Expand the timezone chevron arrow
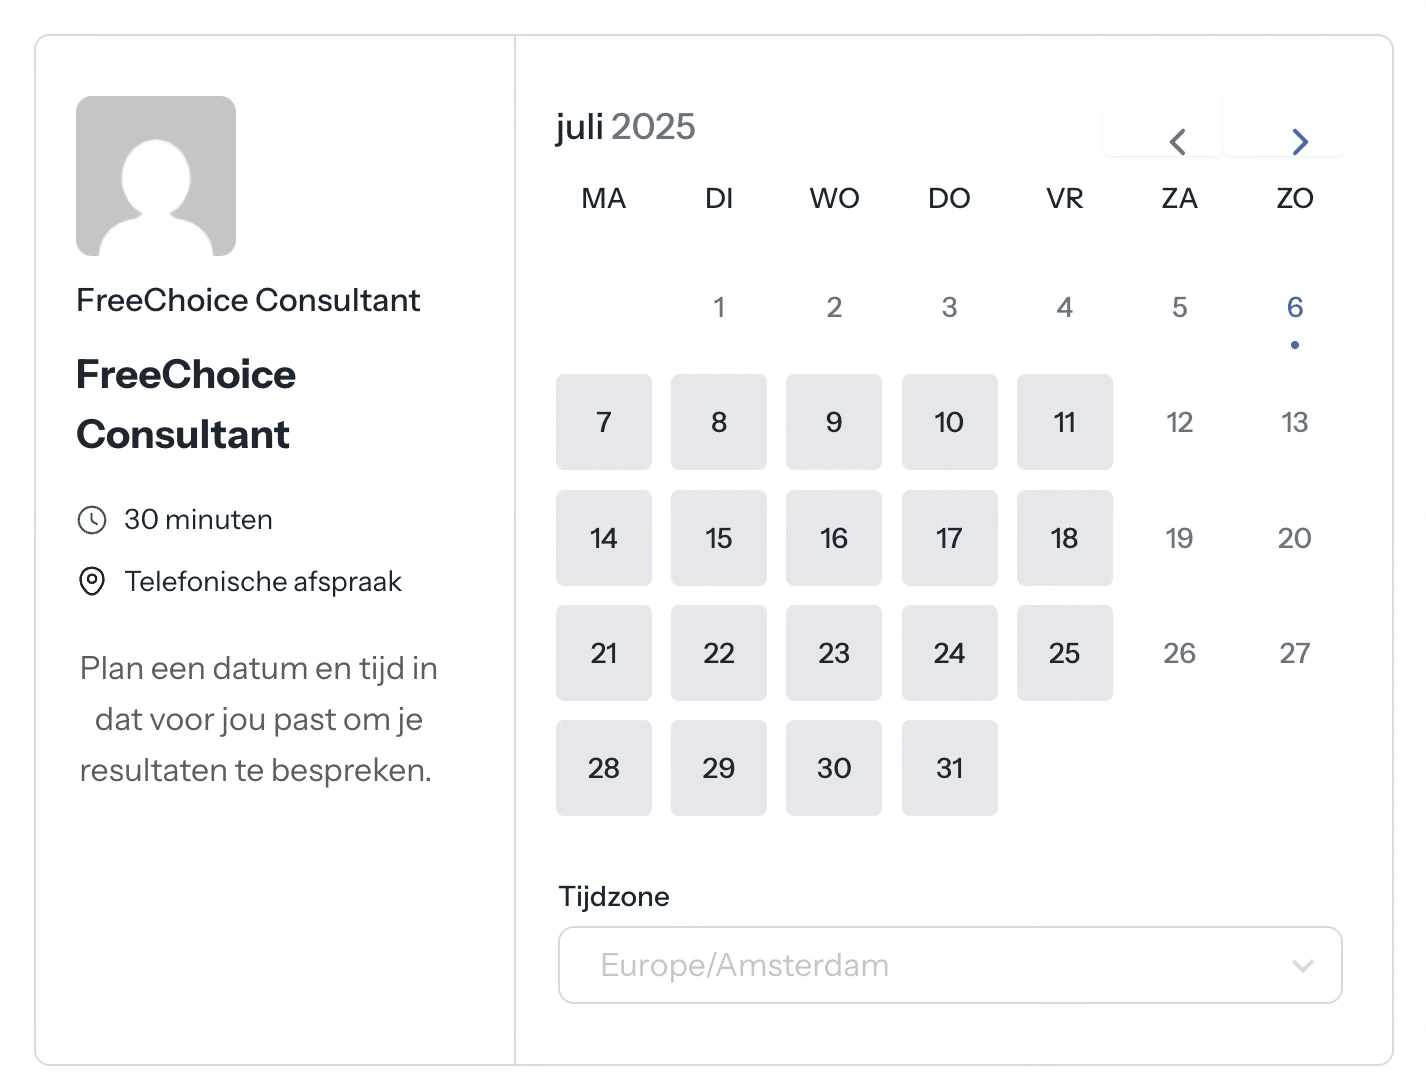Image resolution: width=1426 pixels, height=1090 pixels. 1302,966
